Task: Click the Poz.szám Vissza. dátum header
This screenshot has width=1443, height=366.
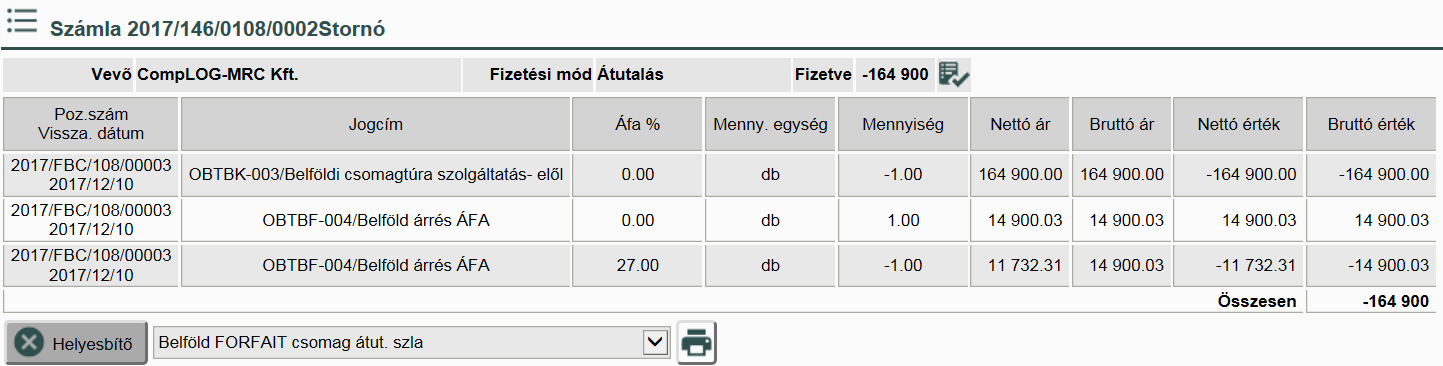Action: tap(91, 125)
